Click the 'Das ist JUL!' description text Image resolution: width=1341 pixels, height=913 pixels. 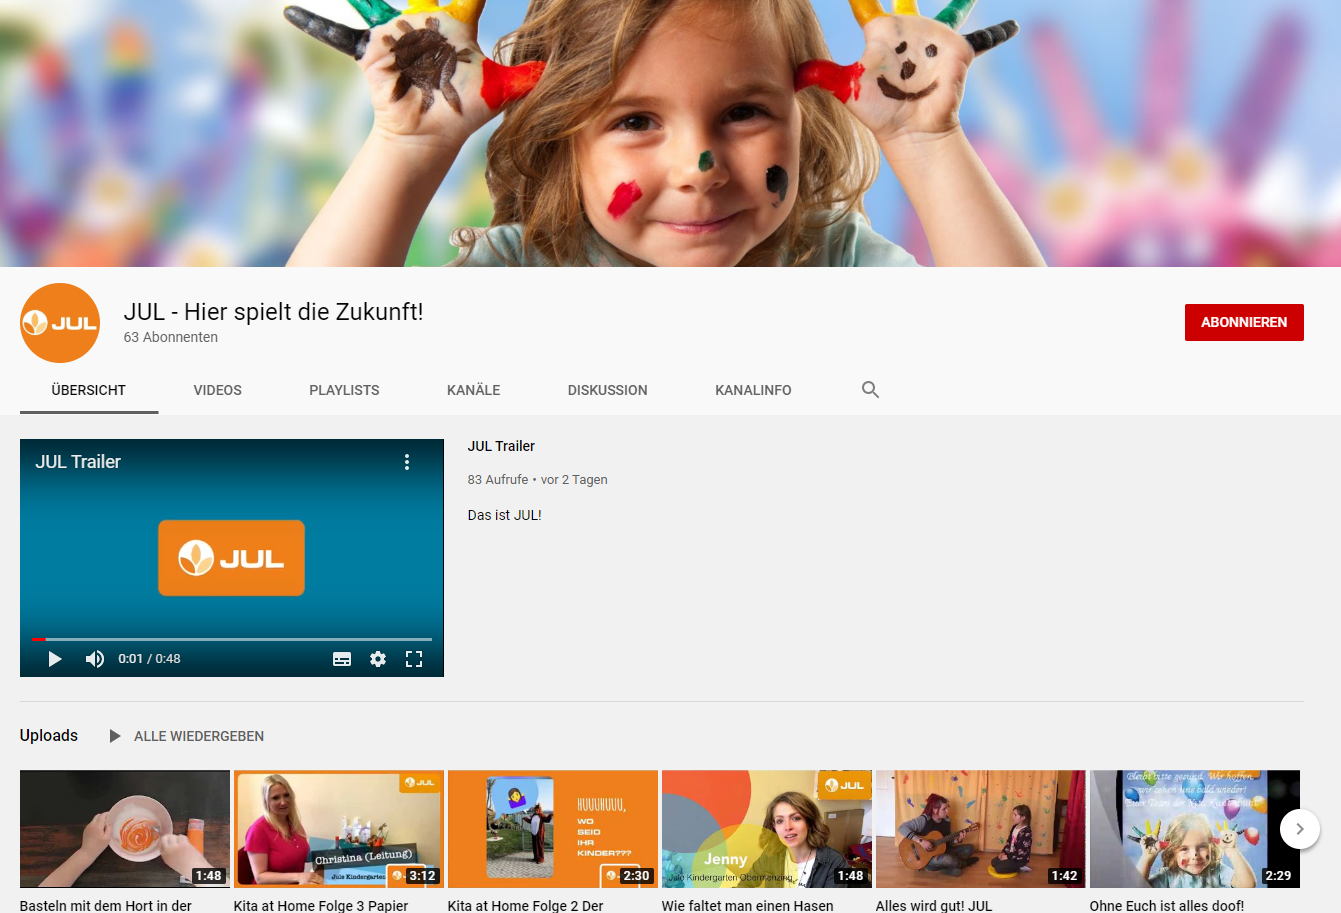pos(505,515)
